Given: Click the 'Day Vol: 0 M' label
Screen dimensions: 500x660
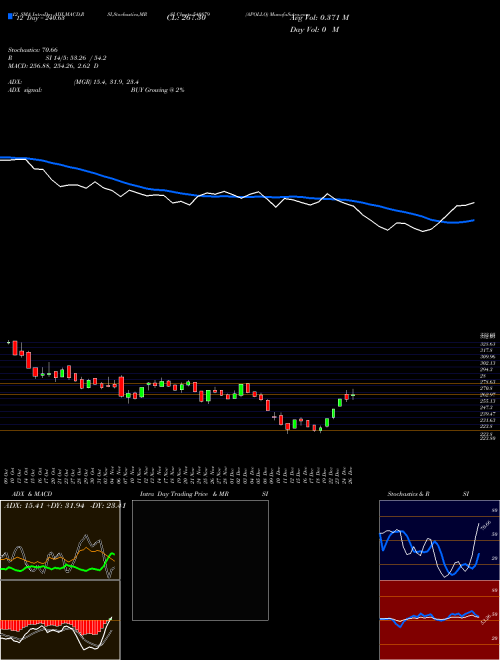Looking at the screenshot, I should tap(314, 30).
